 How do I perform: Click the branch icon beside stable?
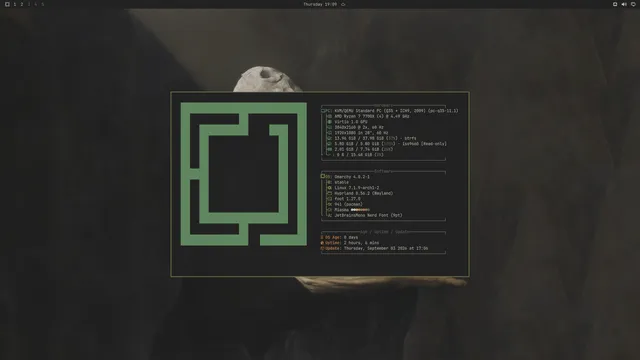click(x=329, y=182)
